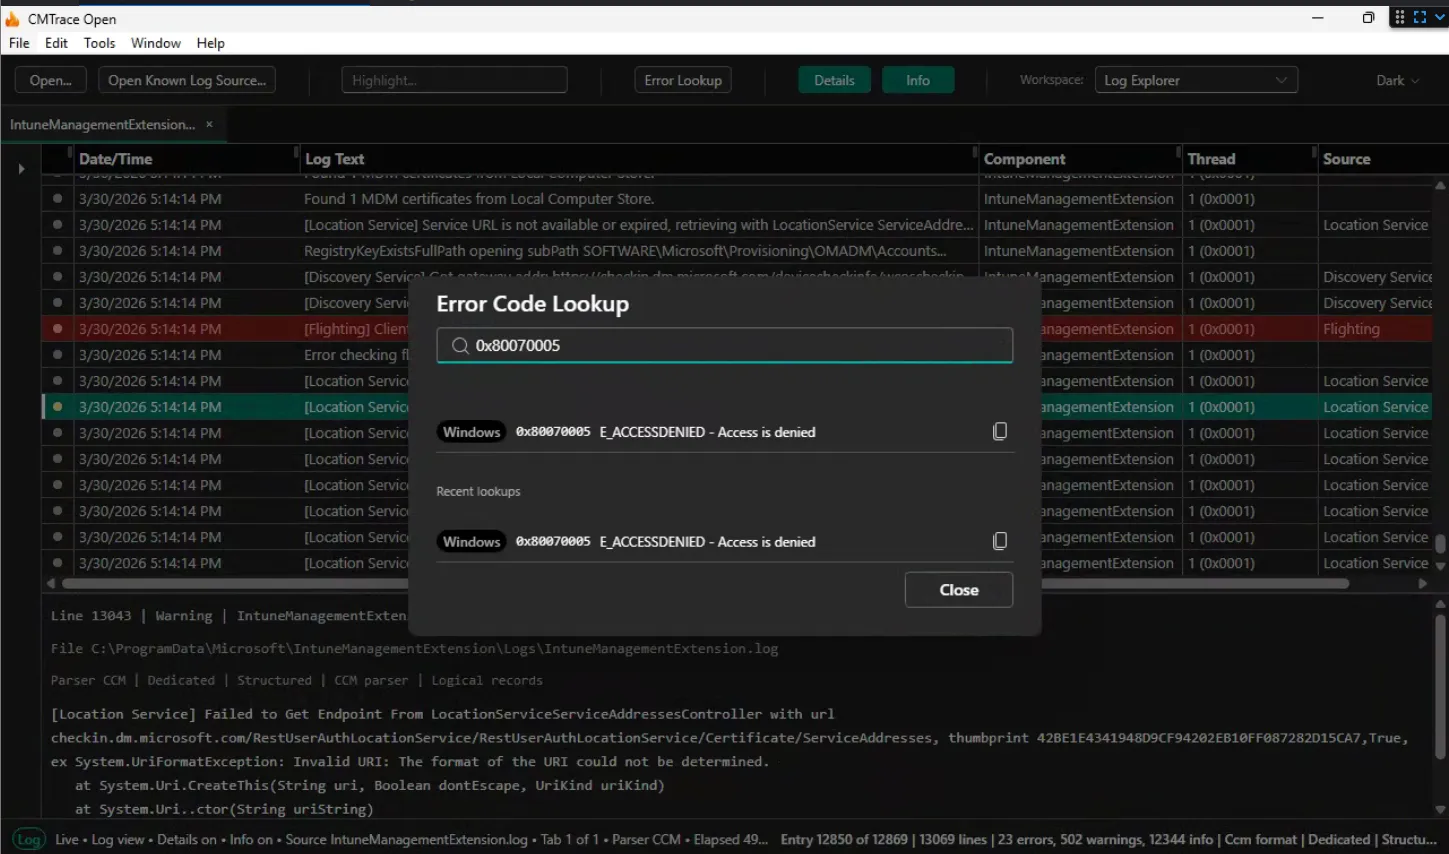The image size is (1449, 854).
Task: Toggle the Details button off
Action: click(834, 79)
